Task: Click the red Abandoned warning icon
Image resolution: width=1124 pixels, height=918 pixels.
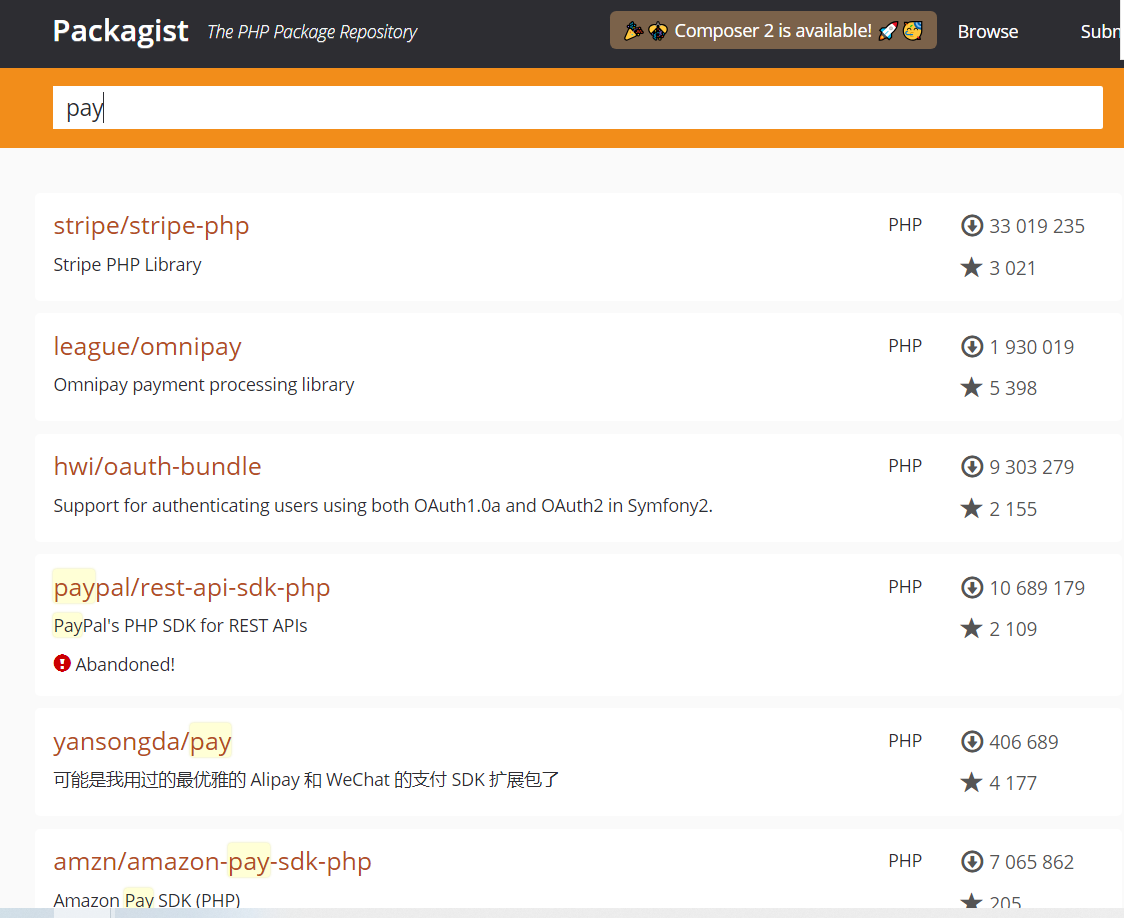Action: (x=62, y=664)
